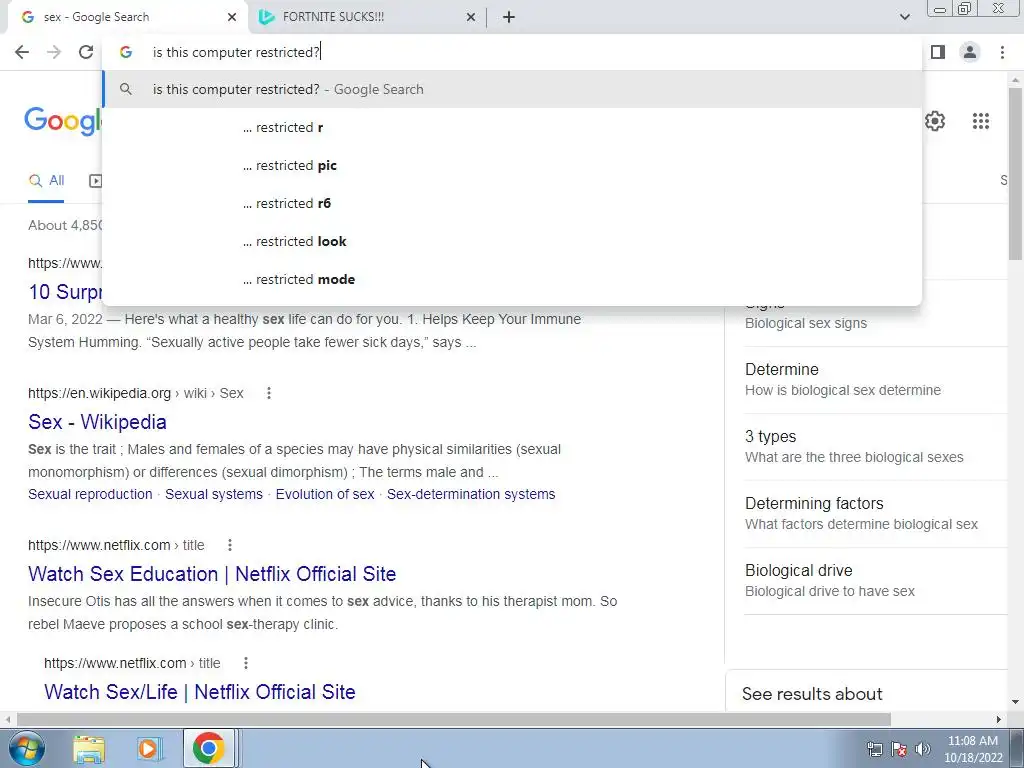Open the Windows Start orb
This screenshot has width=1024, height=768.
(27, 748)
